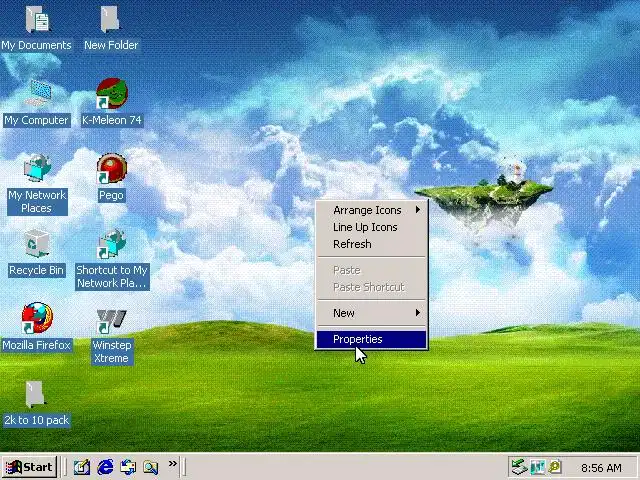The height and width of the screenshot is (480, 640).
Task: Launch Outlook Express from quick launch
Action: (128, 467)
